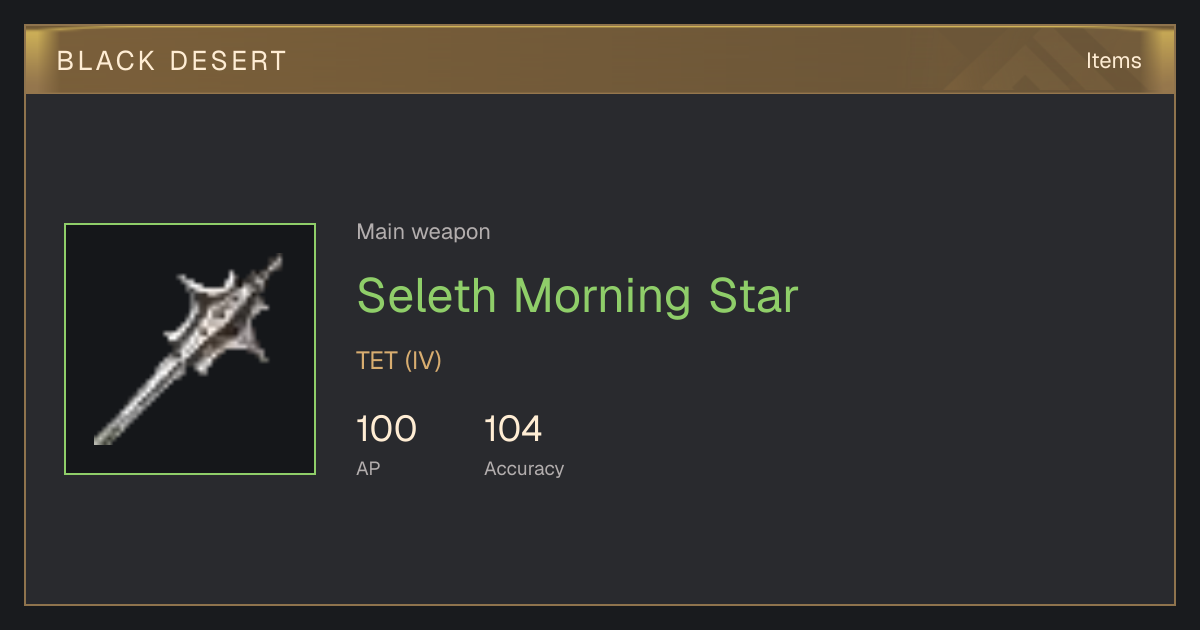Click the spiked head of the mace
This screenshot has height=630, width=1200.
click(224, 320)
